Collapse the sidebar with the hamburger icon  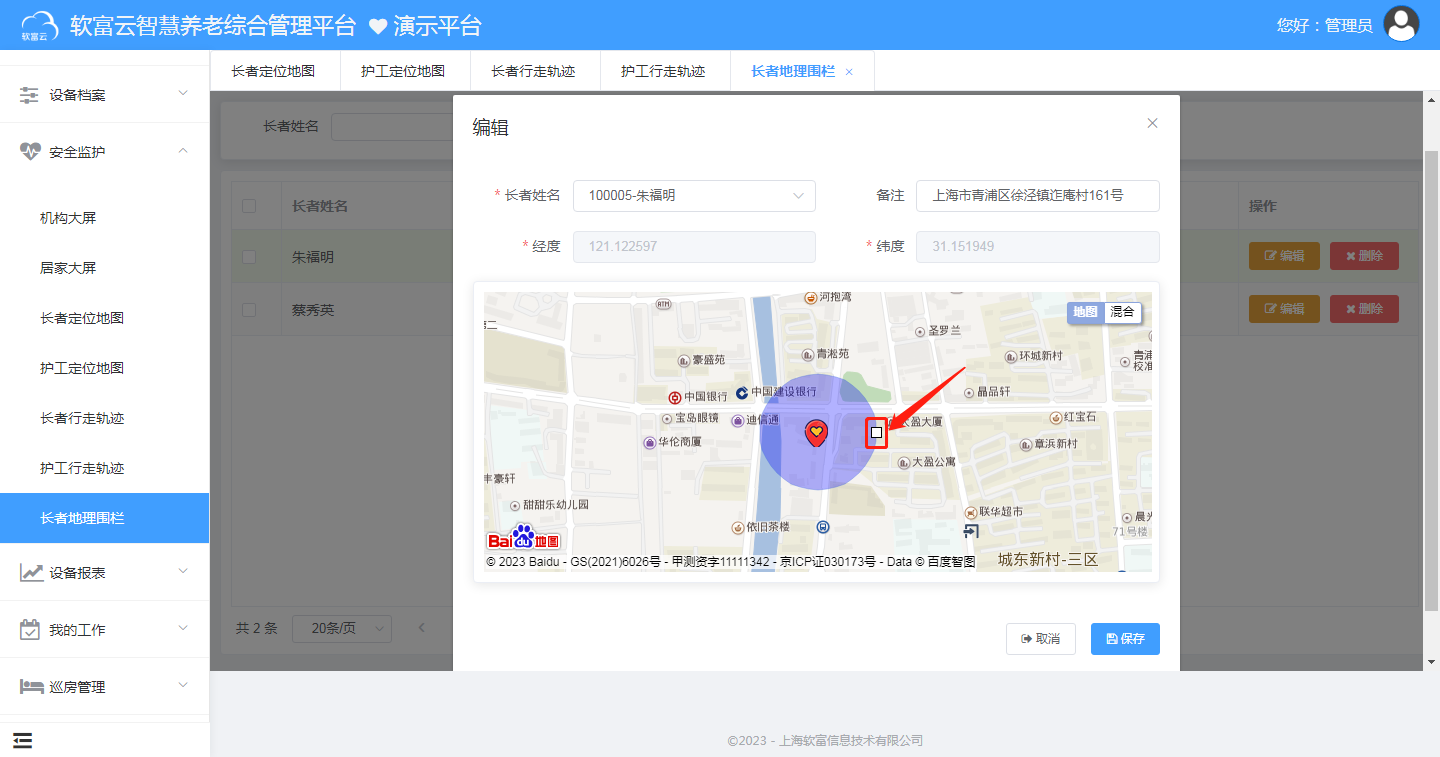point(22,740)
